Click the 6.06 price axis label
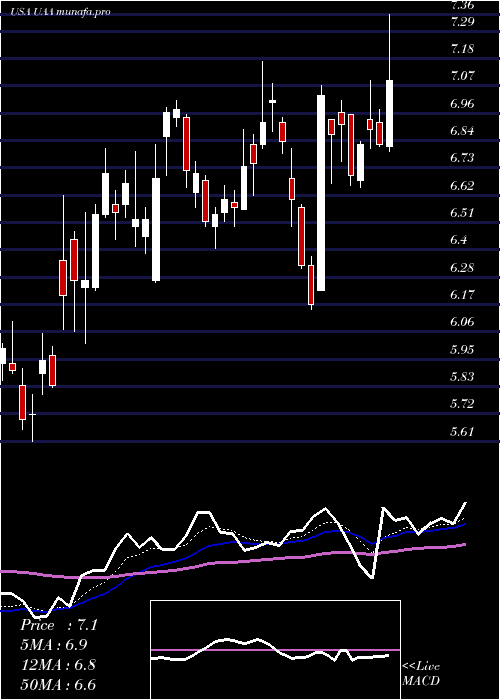The height and width of the screenshot is (700, 500). tap(462, 322)
